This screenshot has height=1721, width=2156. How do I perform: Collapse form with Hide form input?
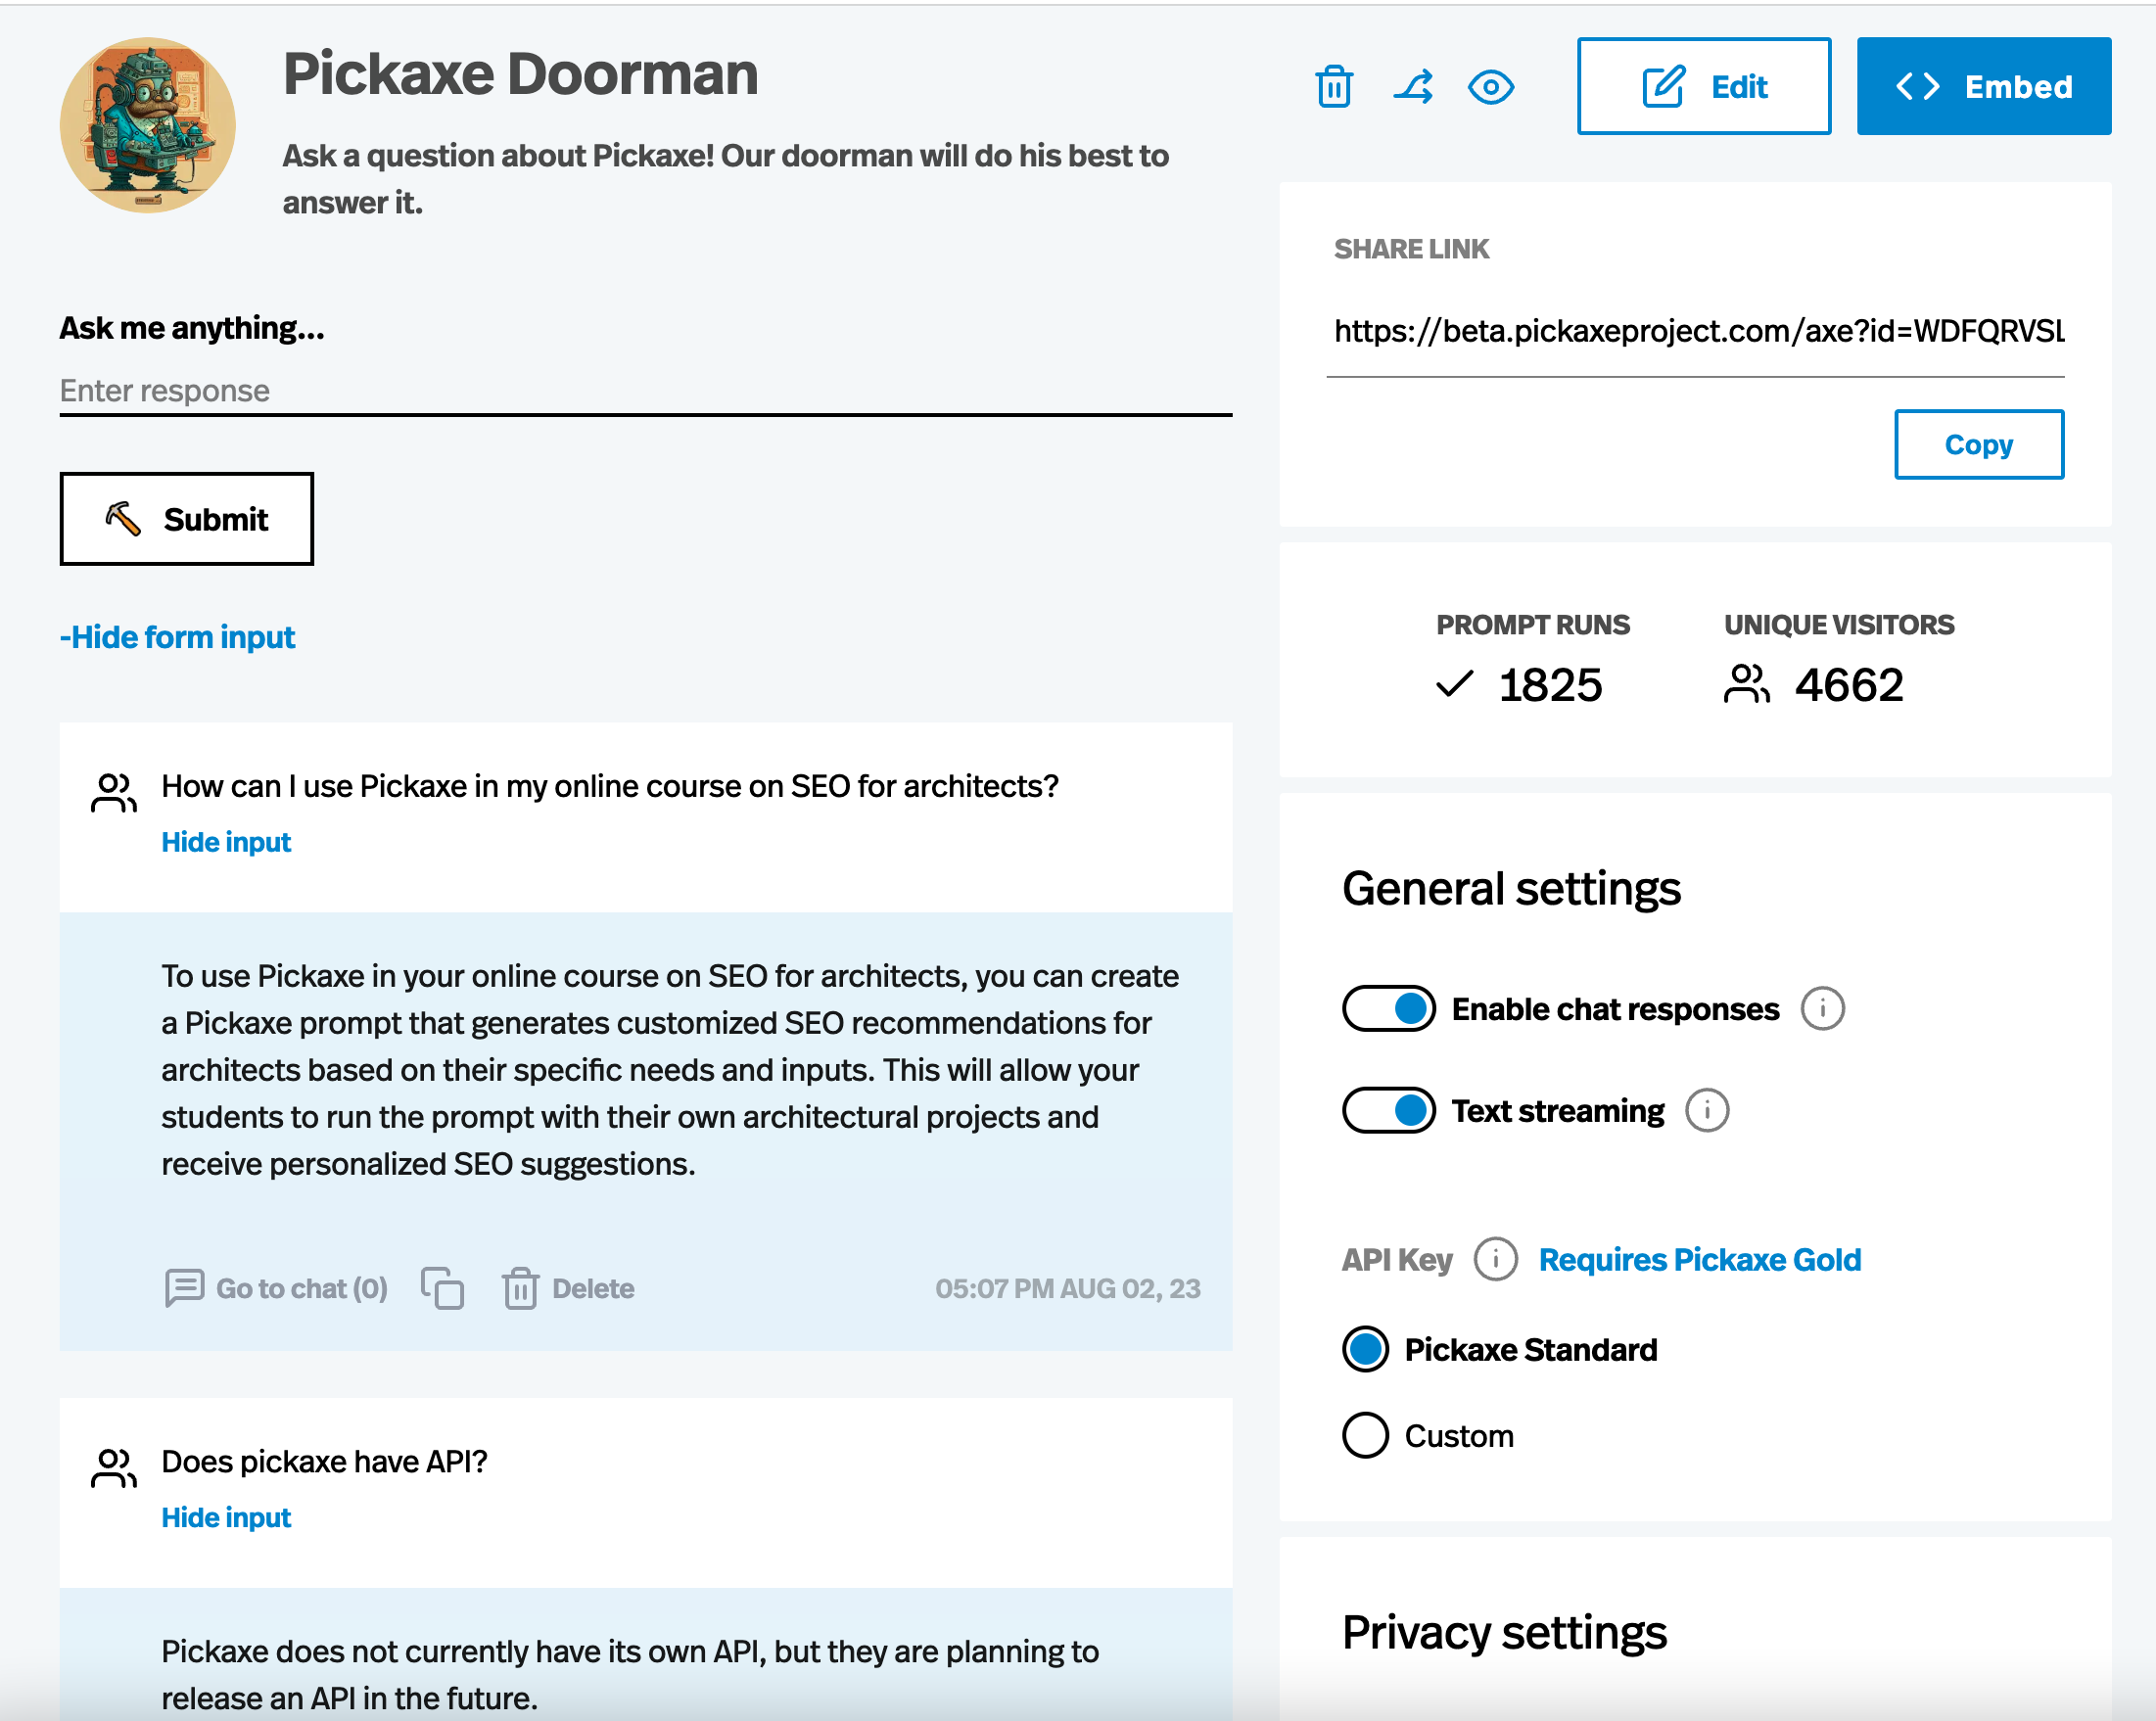[178, 637]
